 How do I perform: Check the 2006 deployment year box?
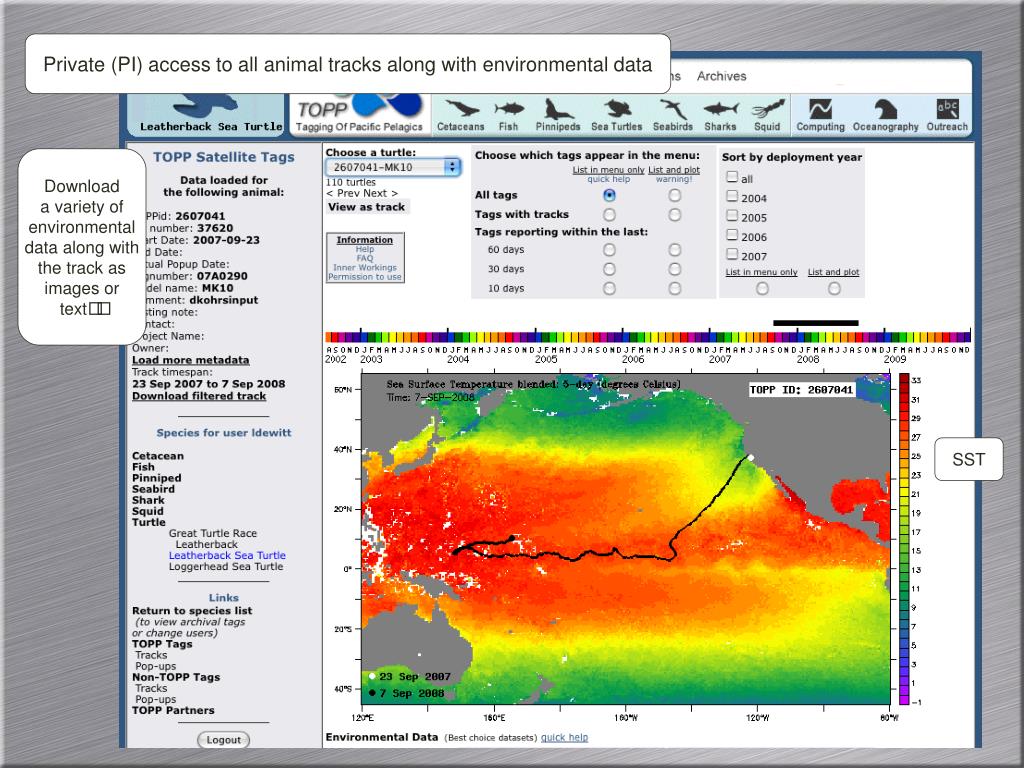732,235
